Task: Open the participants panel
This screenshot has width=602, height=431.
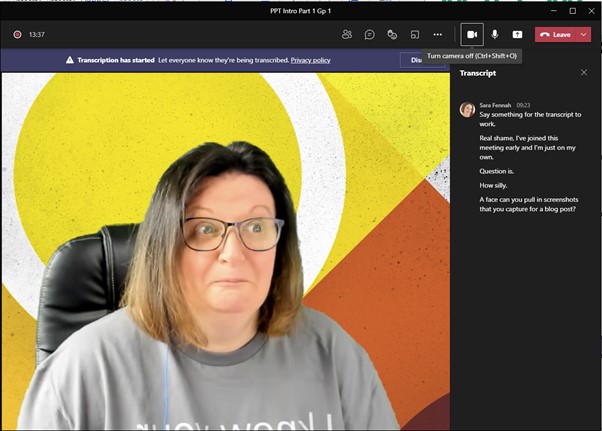Action: point(347,34)
